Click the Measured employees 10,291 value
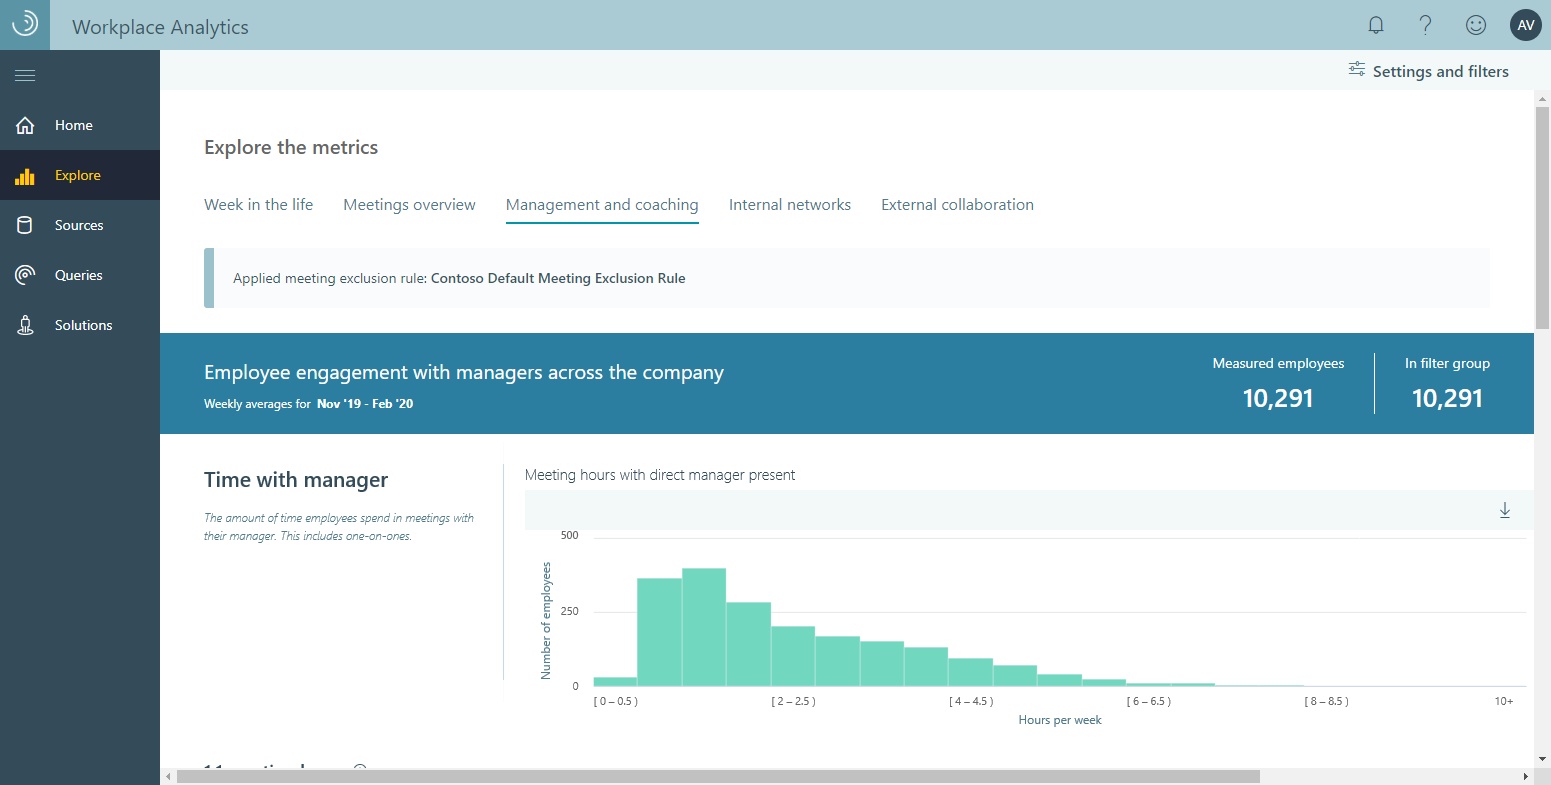This screenshot has width=1551, height=785. 1278,398
